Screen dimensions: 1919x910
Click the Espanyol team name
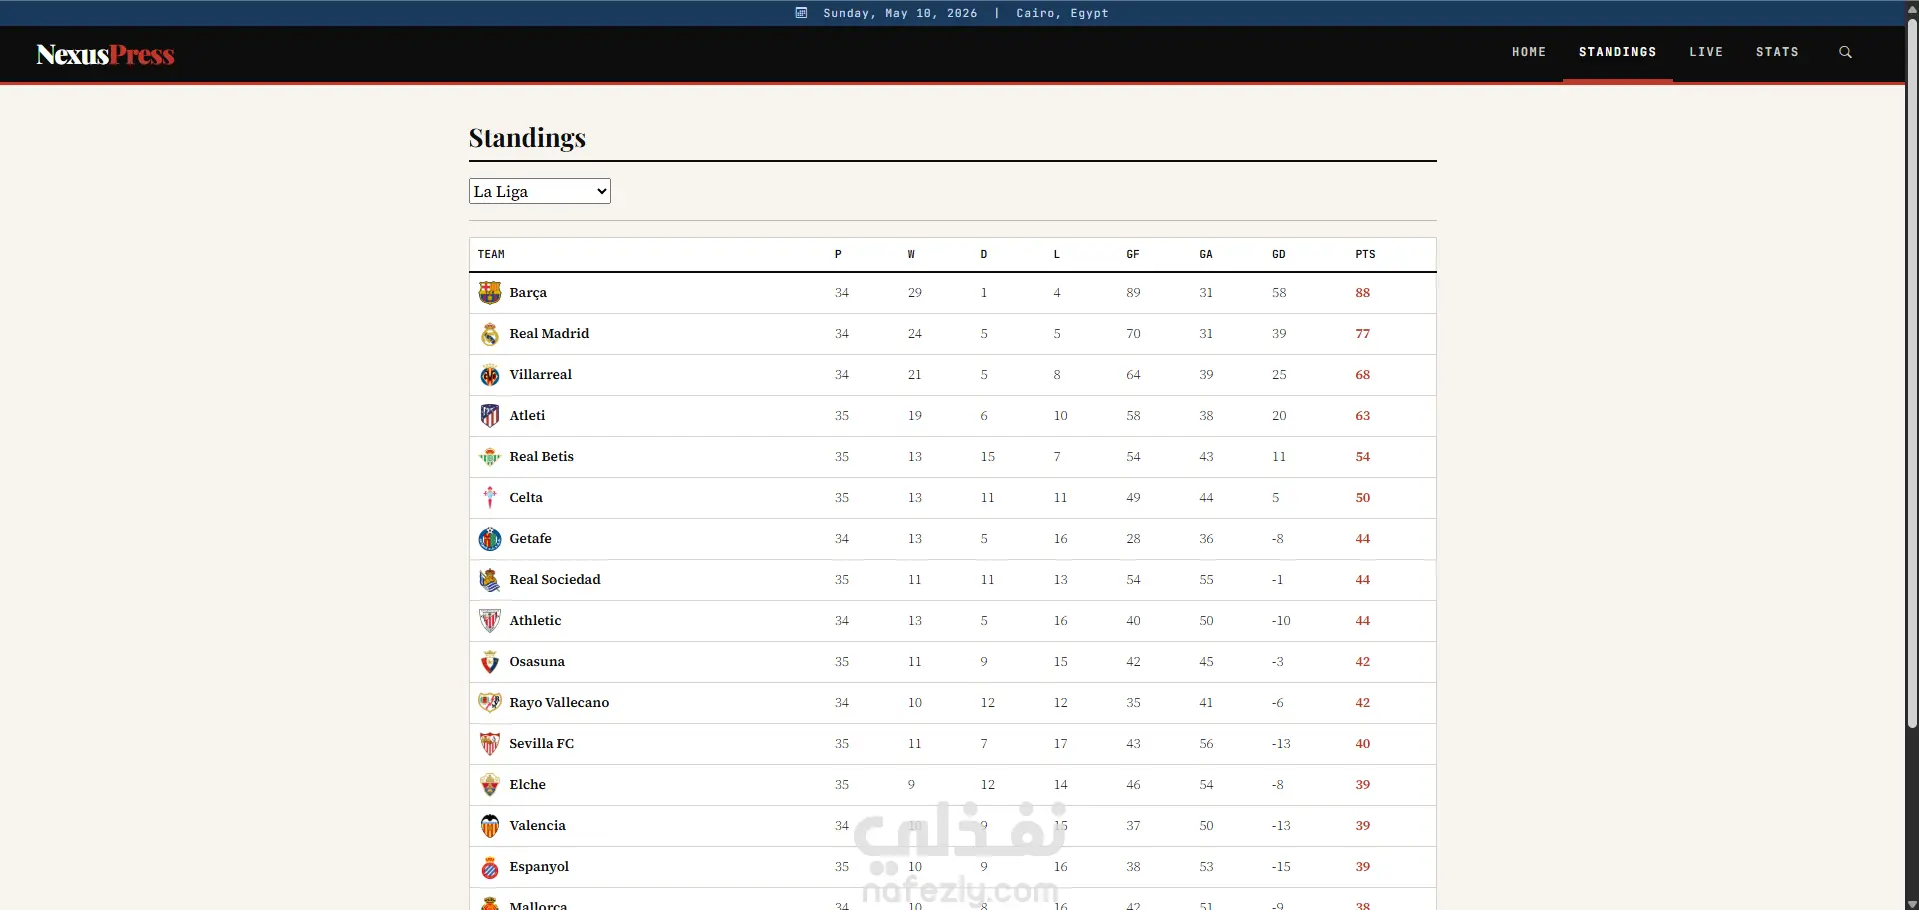(x=539, y=867)
